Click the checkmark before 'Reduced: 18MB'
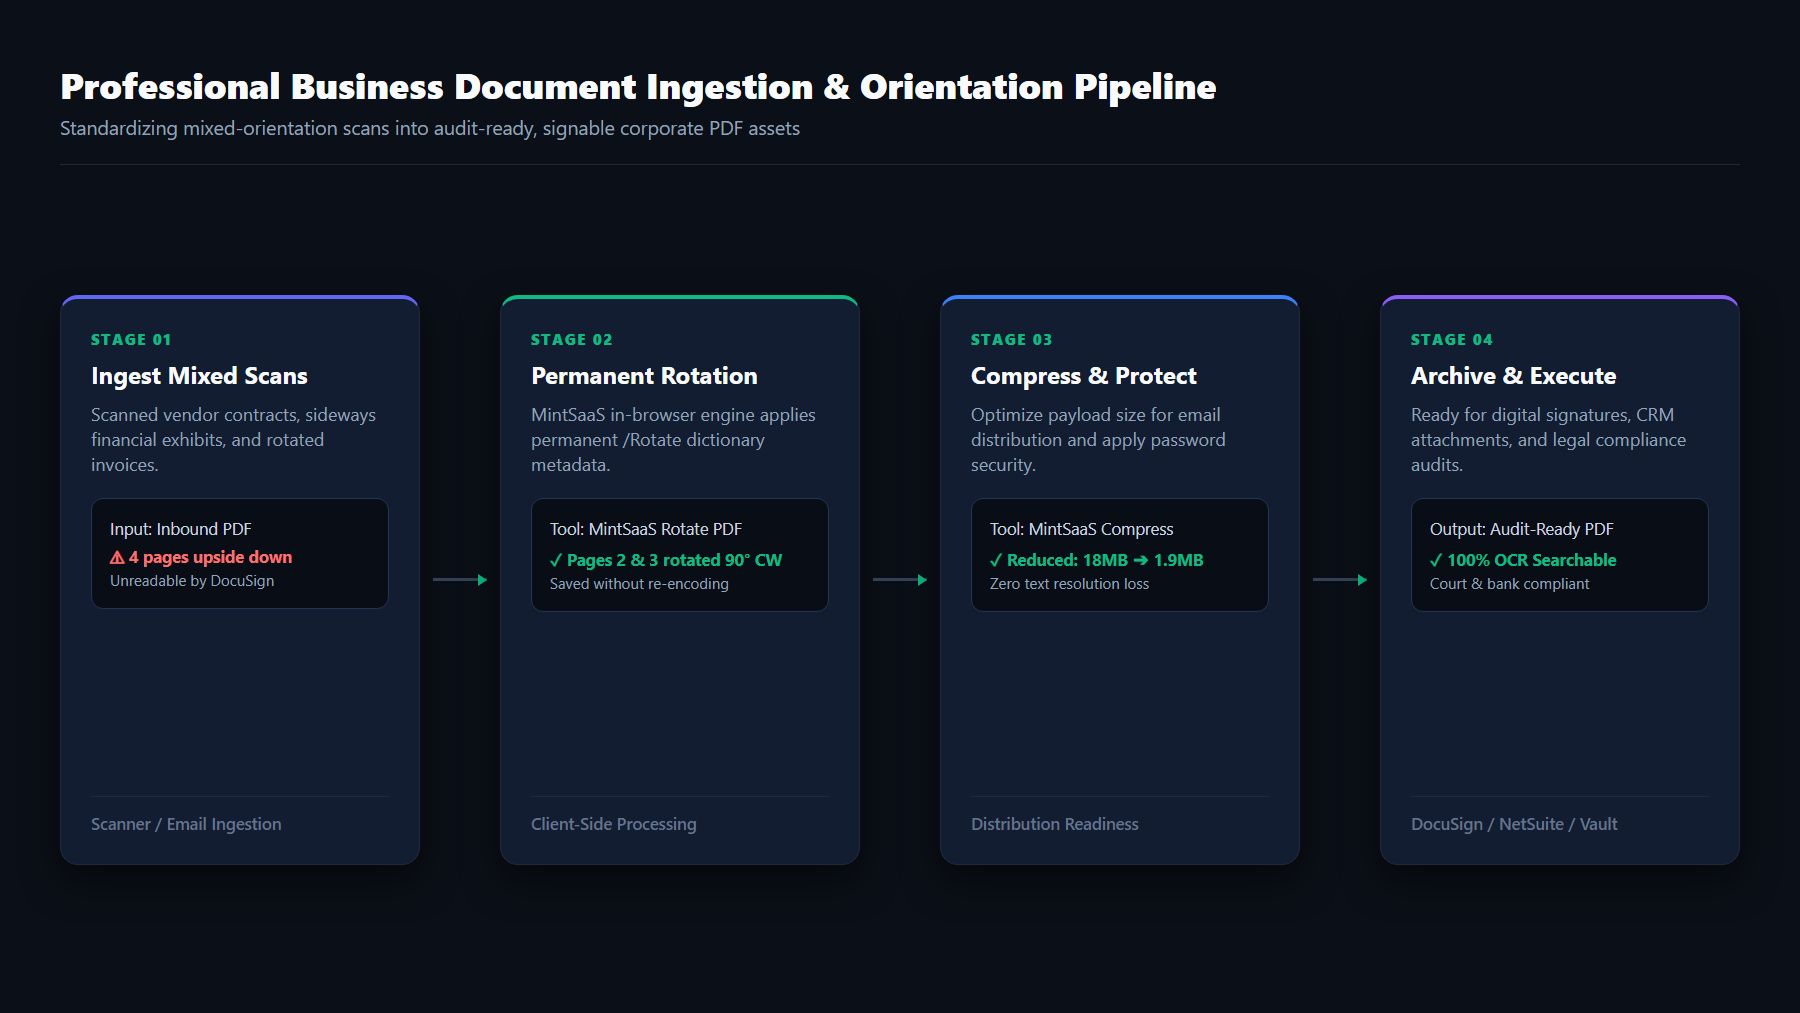The width and height of the screenshot is (1800, 1013). (x=996, y=560)
